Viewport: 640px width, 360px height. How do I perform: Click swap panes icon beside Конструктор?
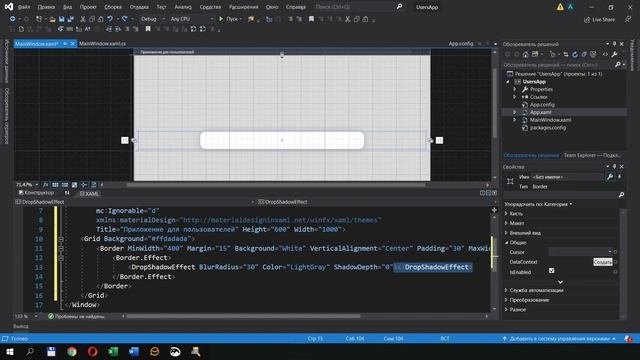[67, 193]
